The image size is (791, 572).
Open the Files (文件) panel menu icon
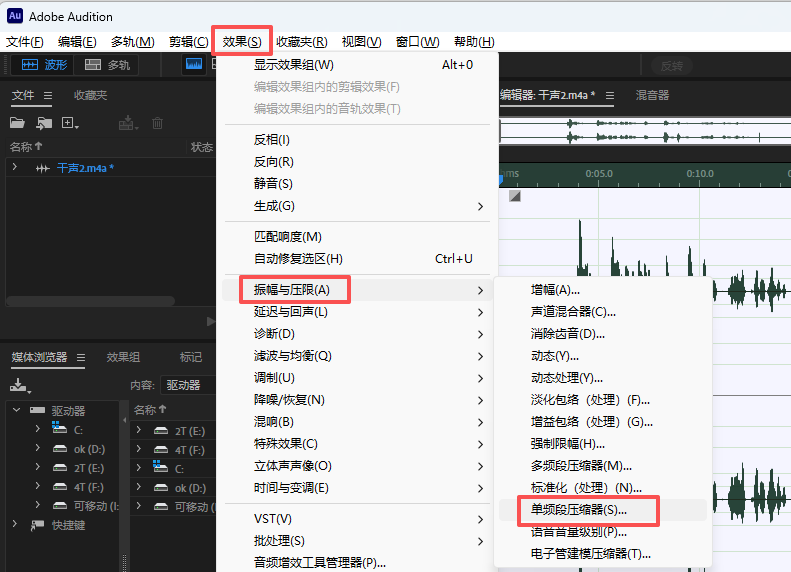point(48,95)
